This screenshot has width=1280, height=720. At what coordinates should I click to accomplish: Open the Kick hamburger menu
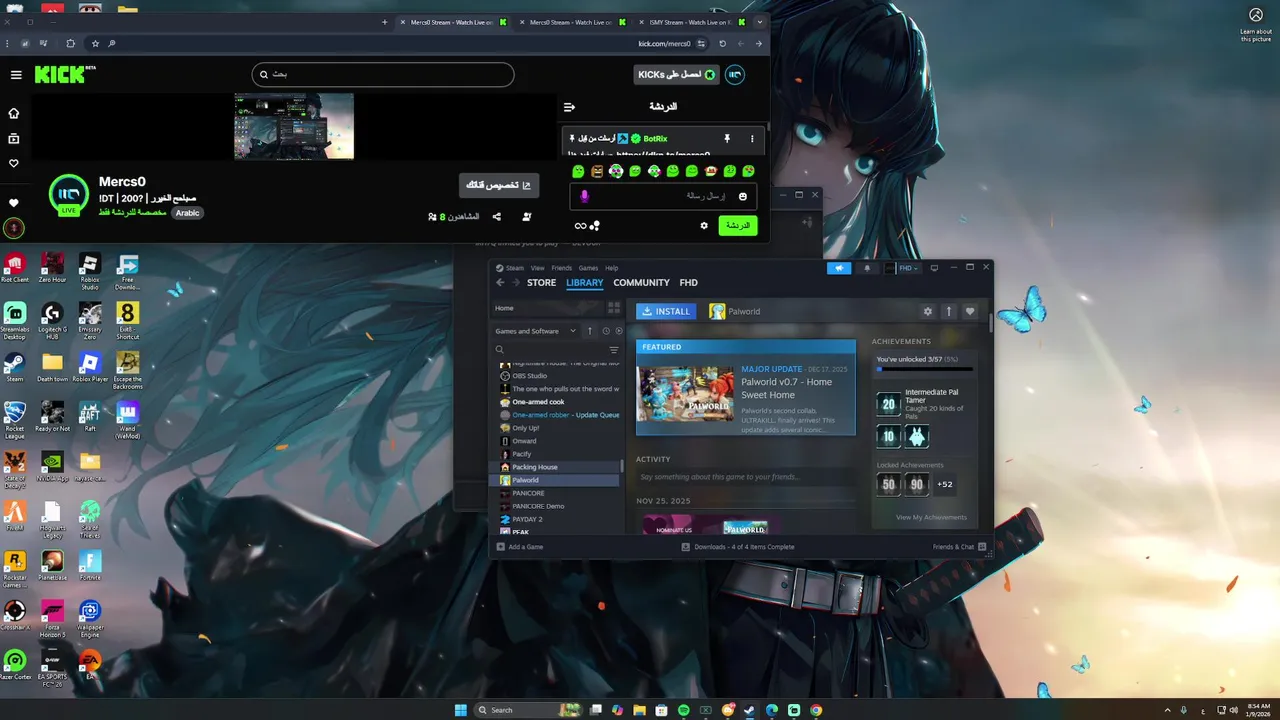click(16, 75)
